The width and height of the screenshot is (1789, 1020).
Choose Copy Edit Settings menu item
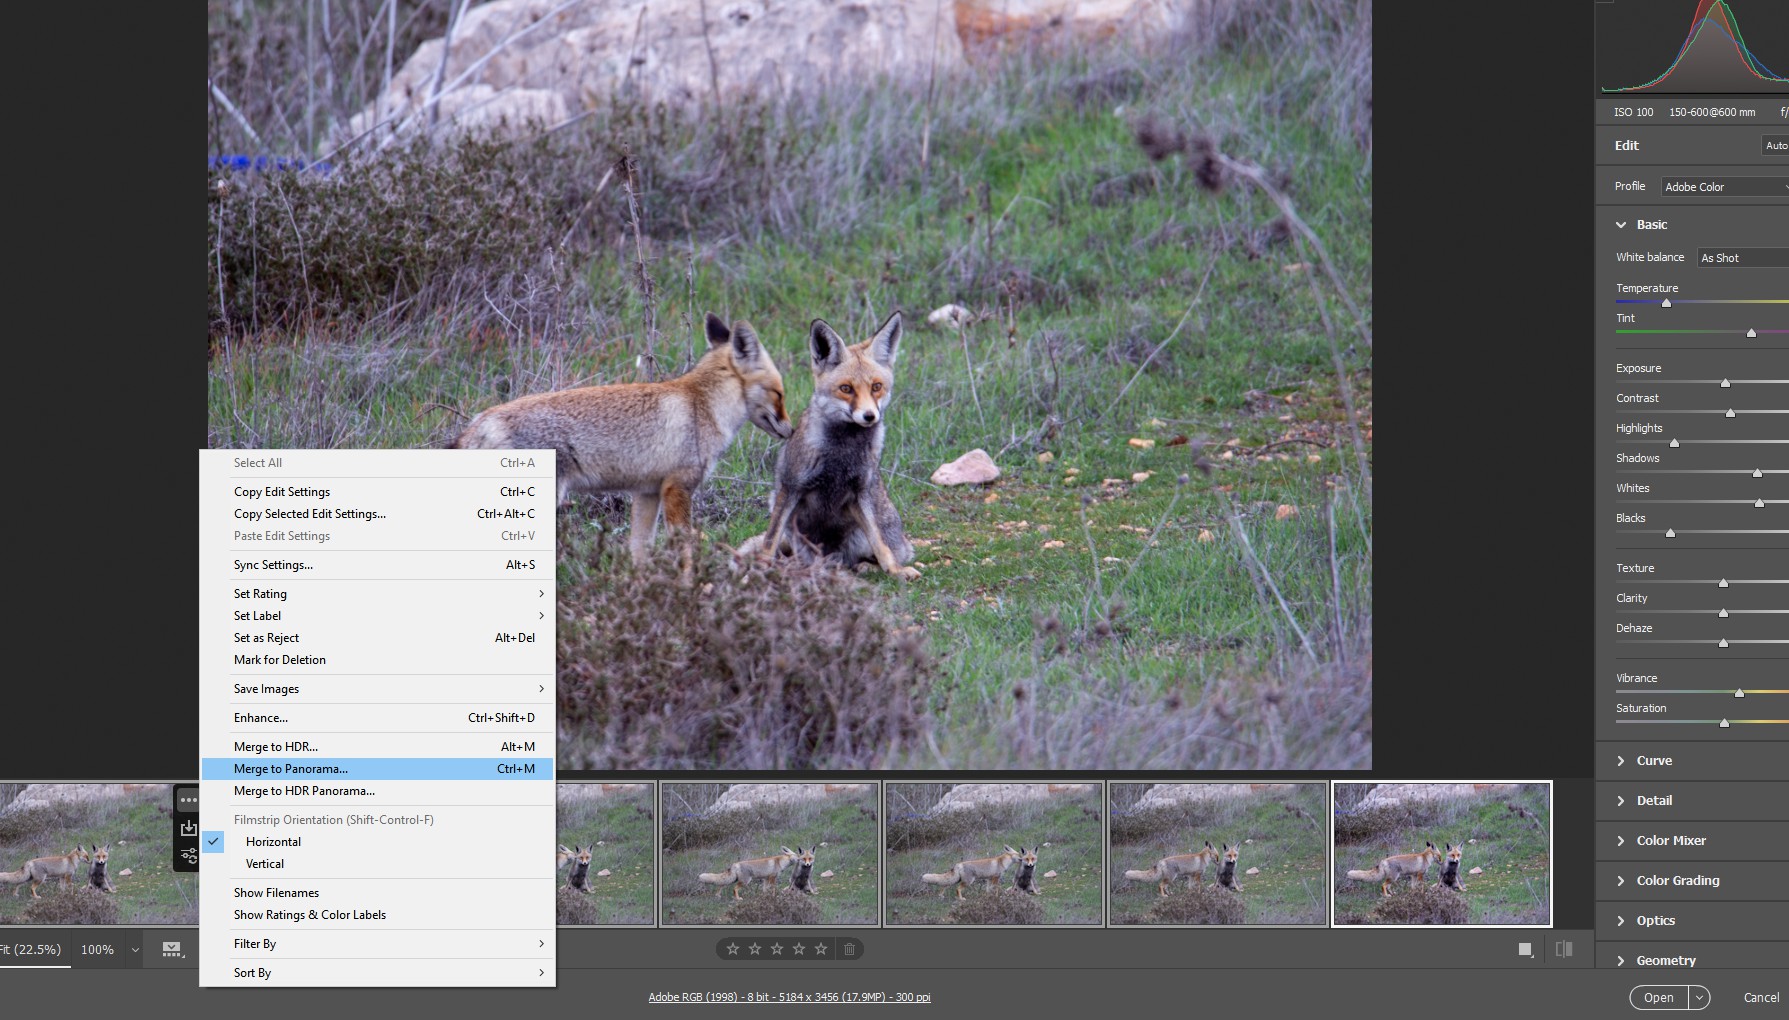[377, 492]
